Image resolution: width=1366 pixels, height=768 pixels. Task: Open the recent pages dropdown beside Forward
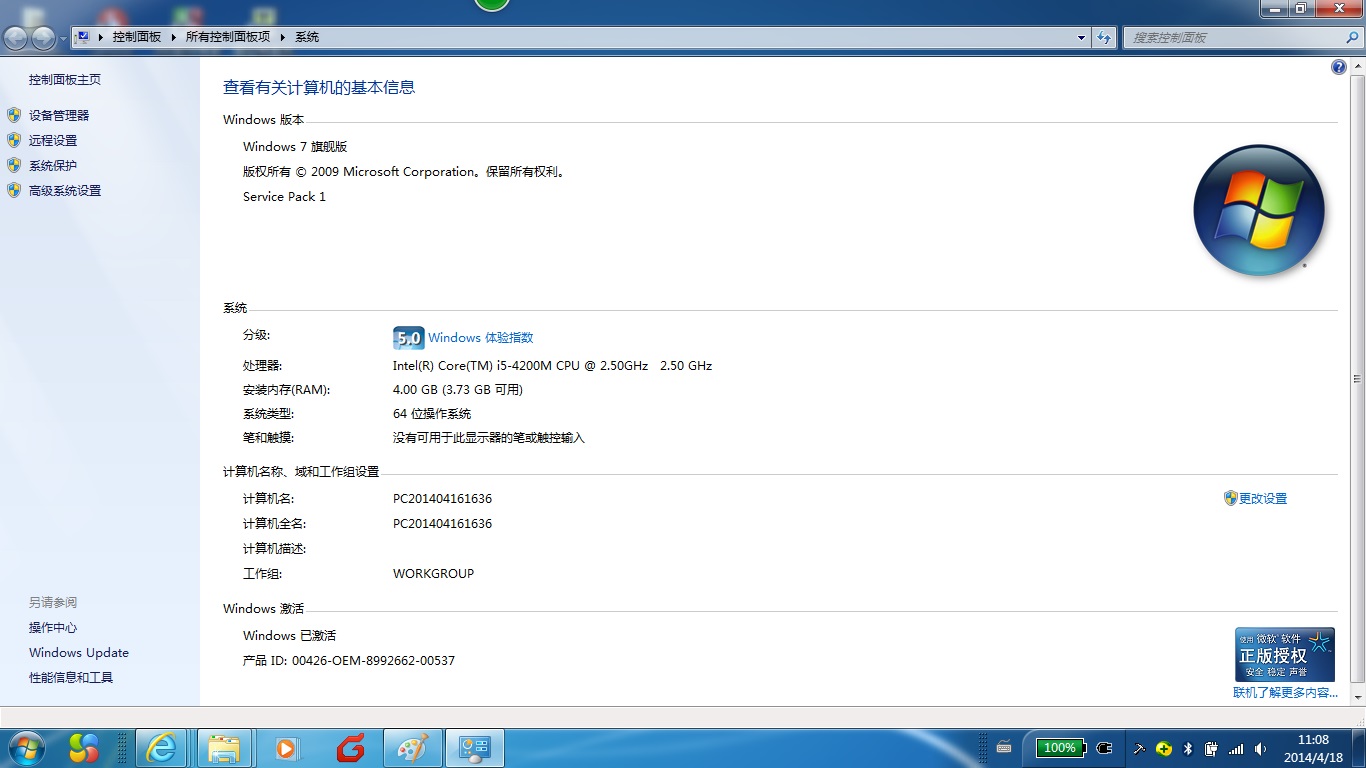pyautogui.click(x=64, y=39)
